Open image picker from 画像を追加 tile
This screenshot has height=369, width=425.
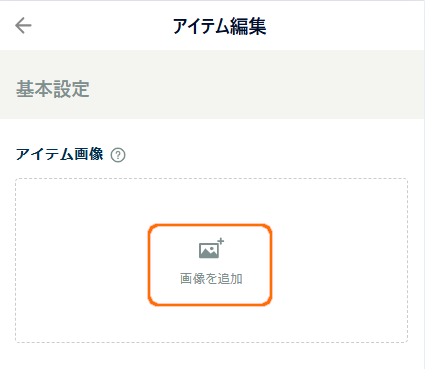coord(210,265)
